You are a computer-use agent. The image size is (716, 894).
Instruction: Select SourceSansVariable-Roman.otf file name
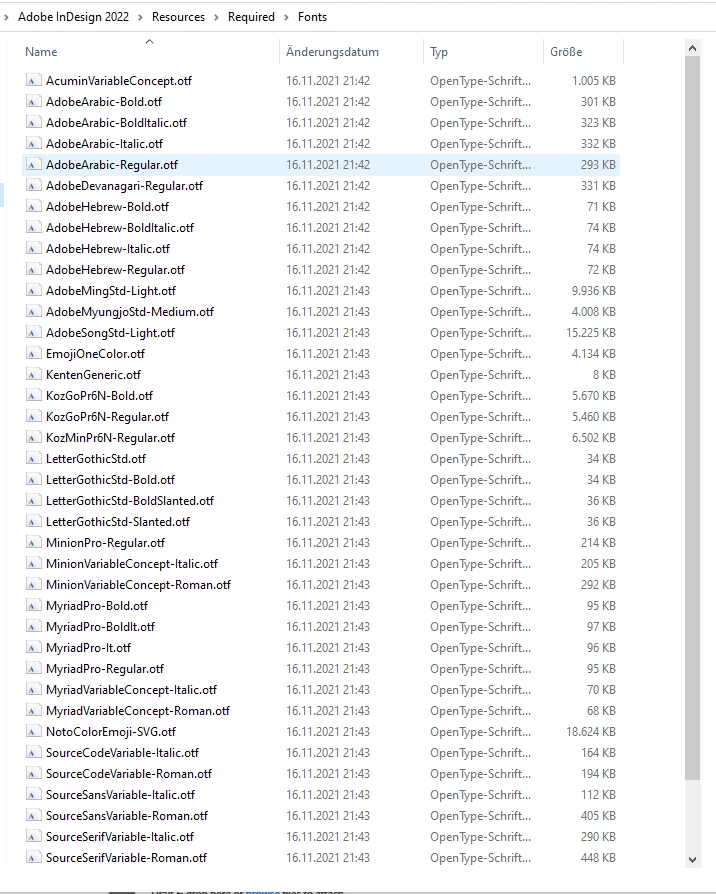127,816
